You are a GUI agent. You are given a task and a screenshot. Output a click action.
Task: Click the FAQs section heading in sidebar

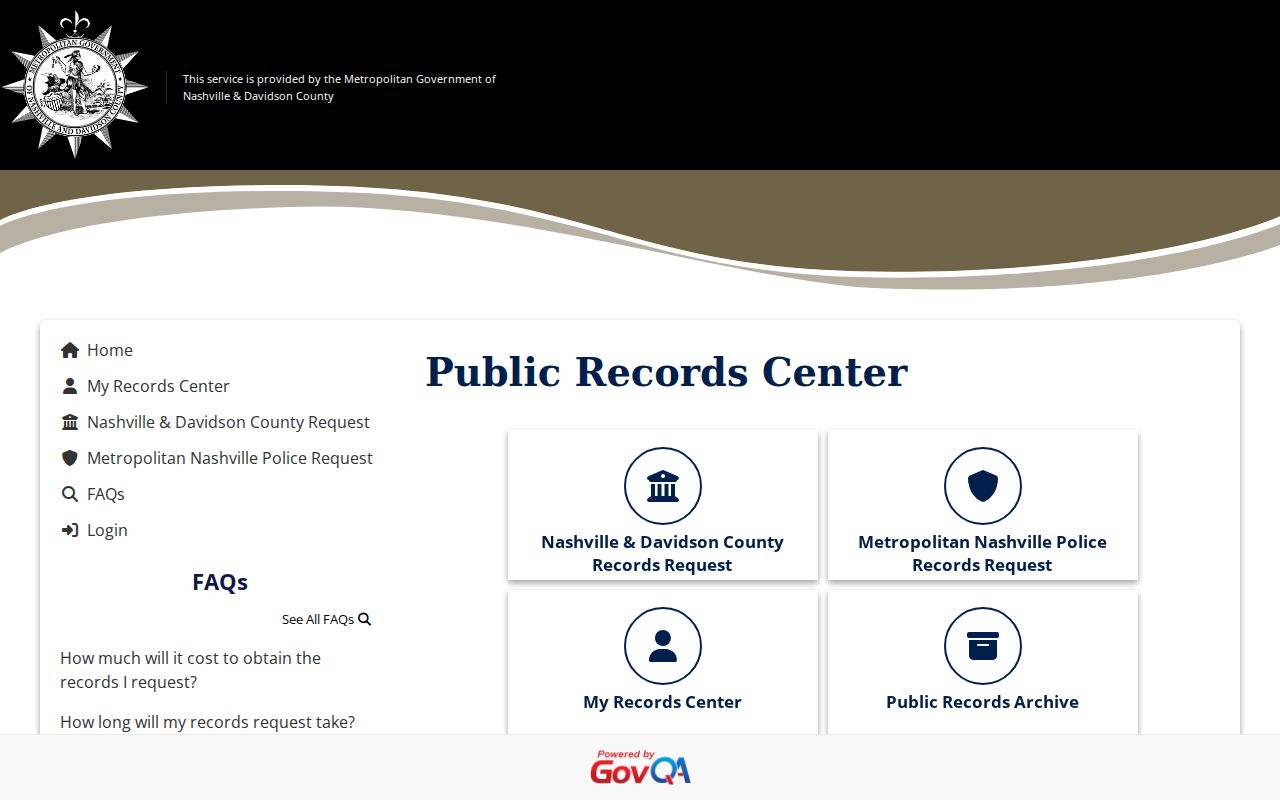[x=220, y=582]
